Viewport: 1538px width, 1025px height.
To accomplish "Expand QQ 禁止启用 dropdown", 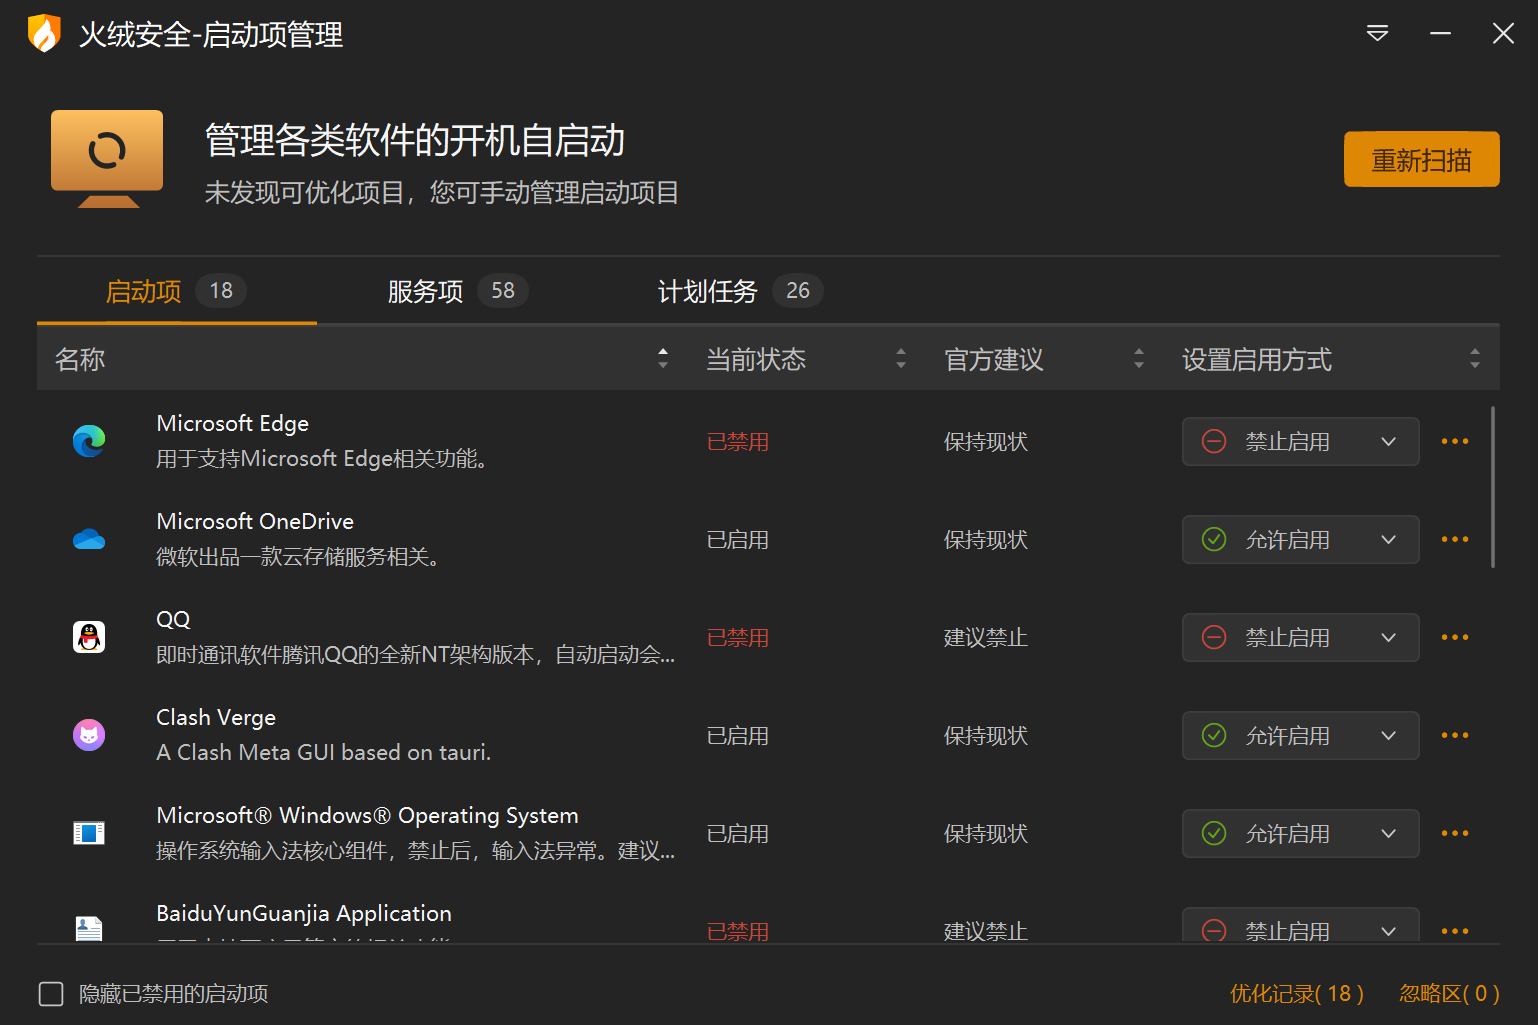I will coord(1300,637).
